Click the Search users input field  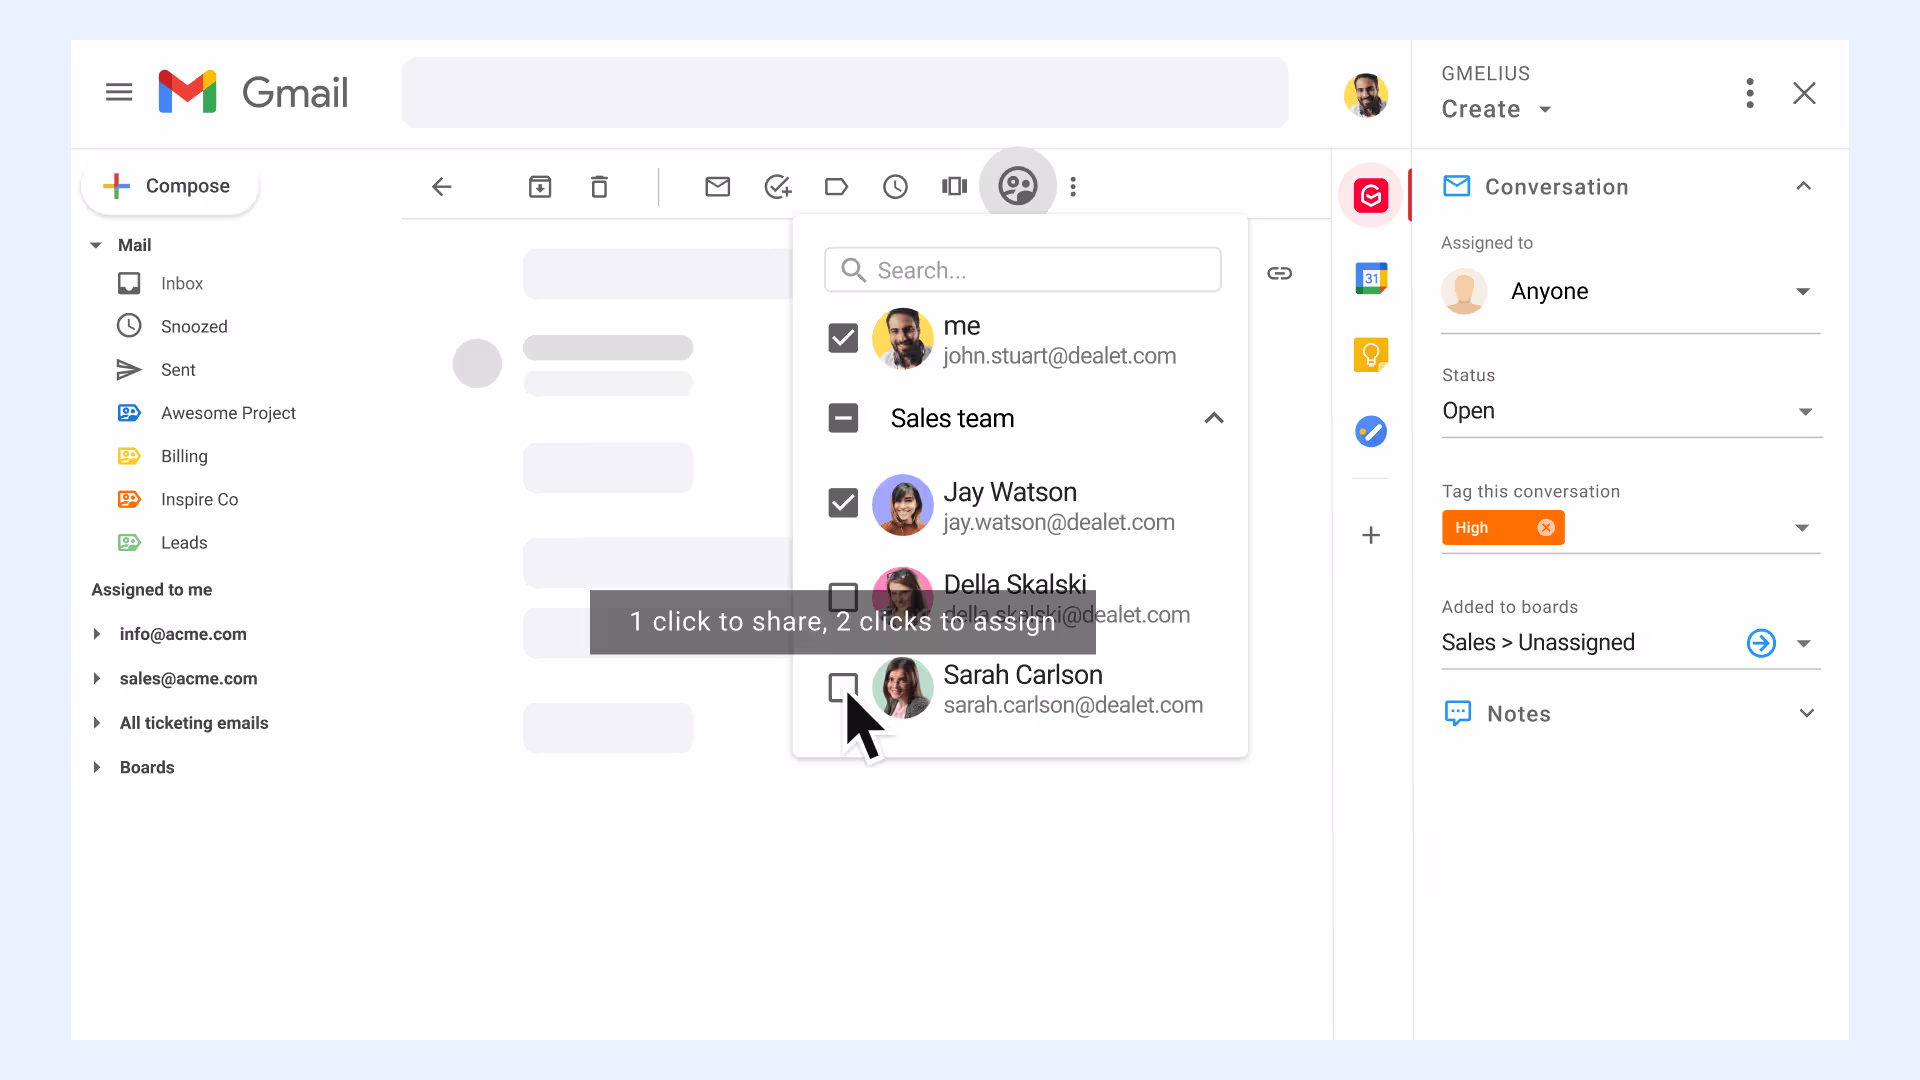tap(1022, 270)
